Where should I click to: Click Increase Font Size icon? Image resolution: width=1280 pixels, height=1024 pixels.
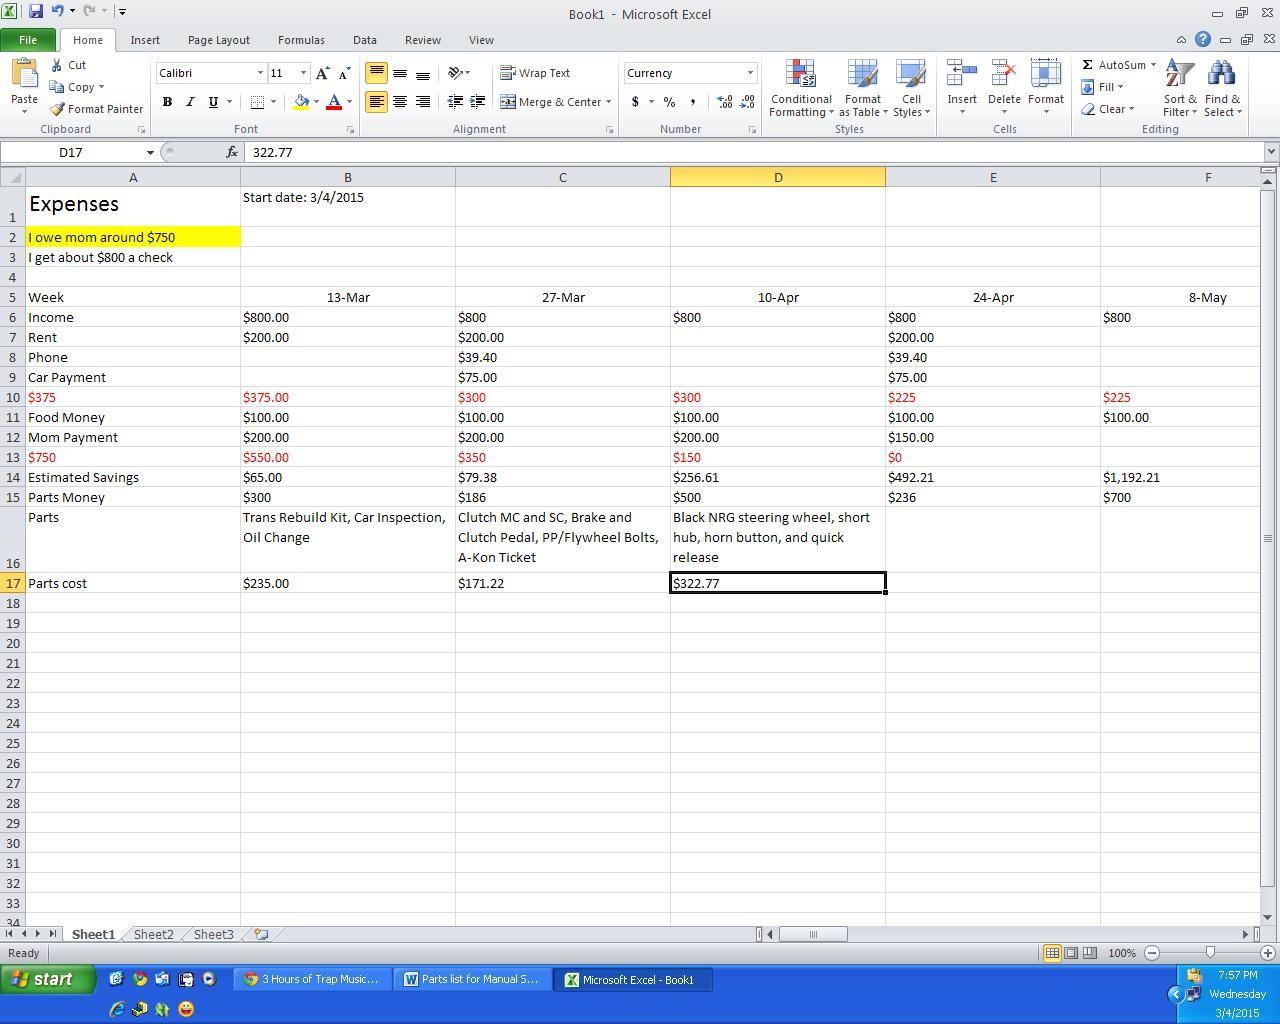point(322,73)
